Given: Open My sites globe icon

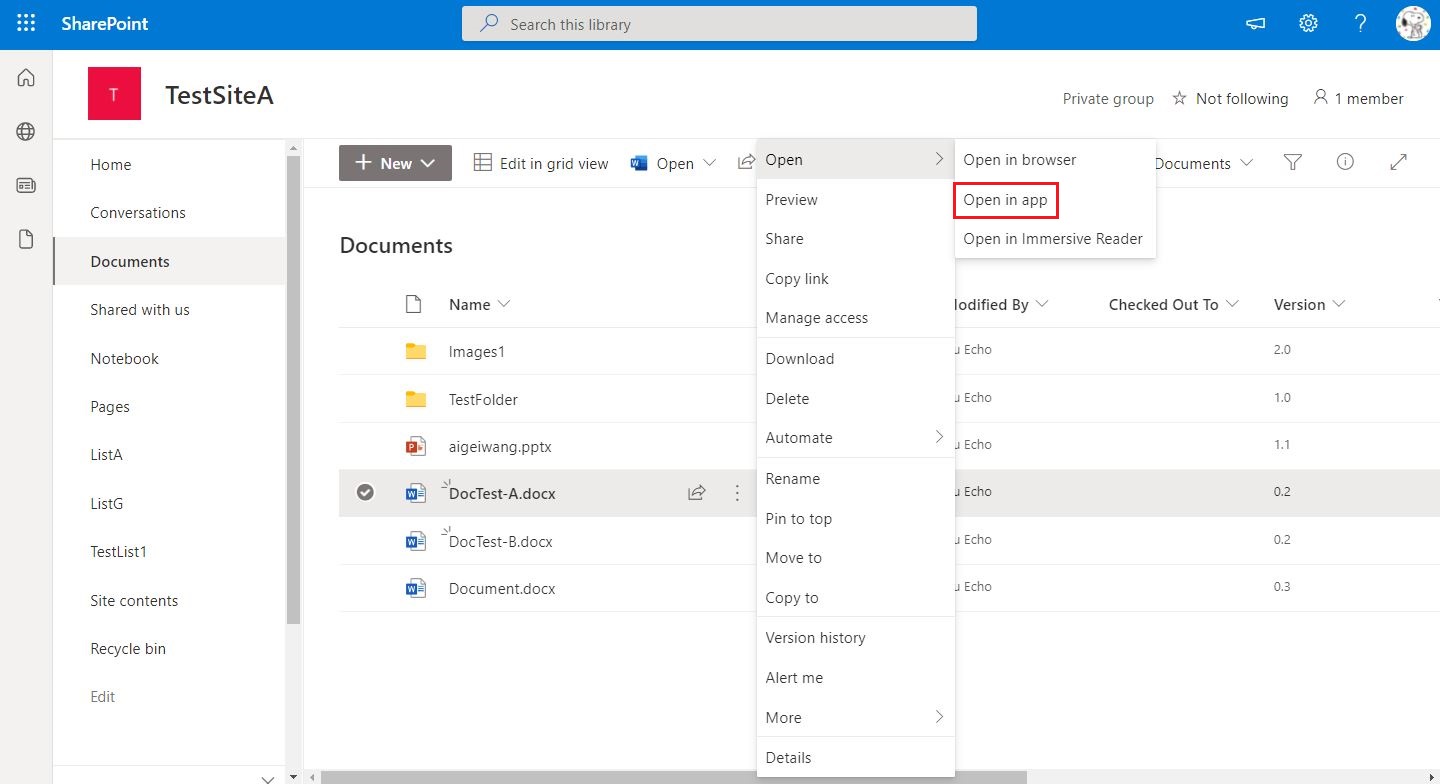Looking at the screenshot, I should pyautogui.click(x=26, y=131).
